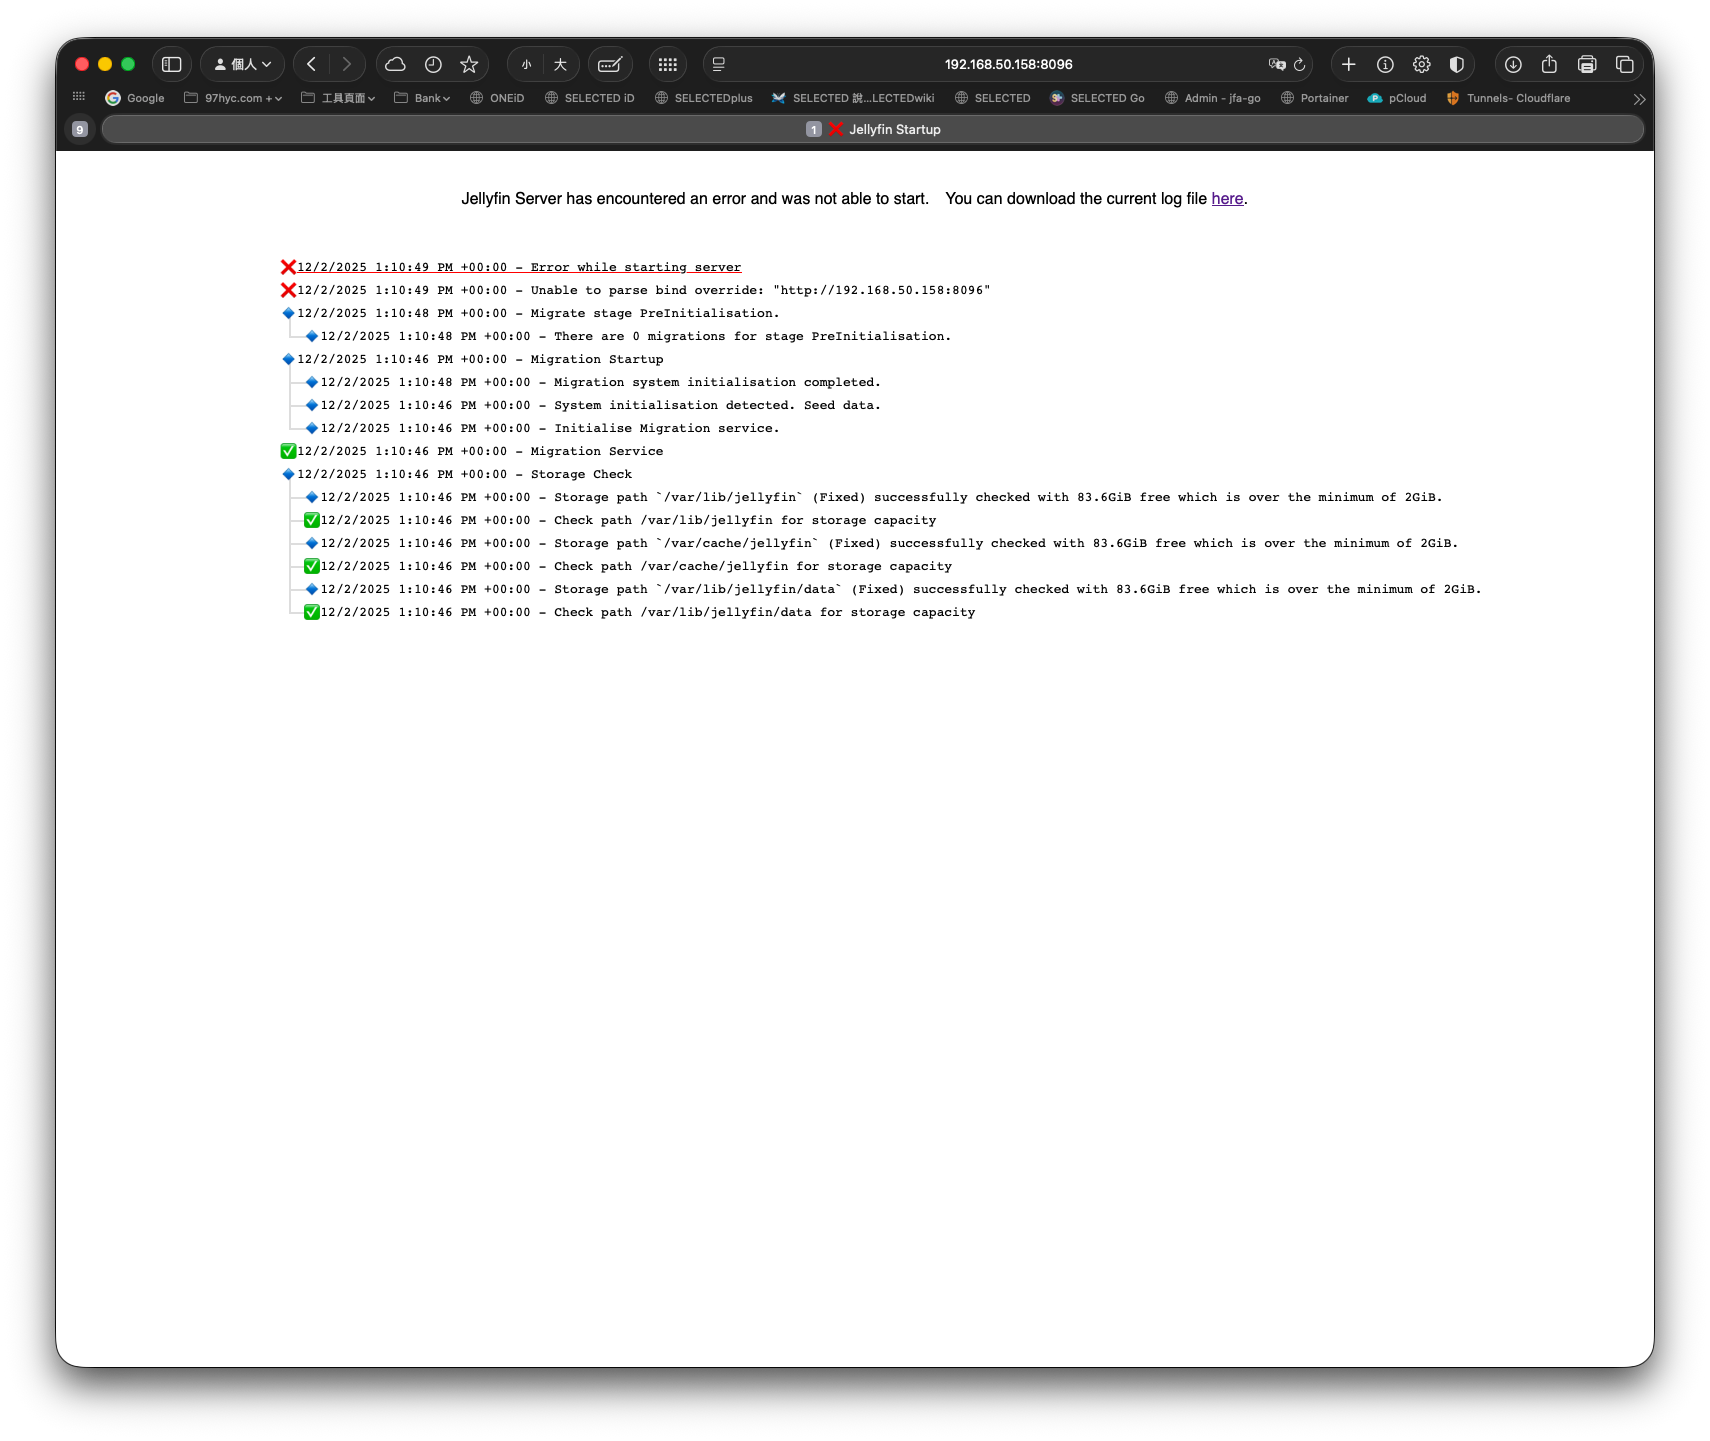Image resolution: width=1710 pixels, height=1441 pixels.
Task: Expand the 97hyc.com bookmarks folder
Action: [234, 98]
